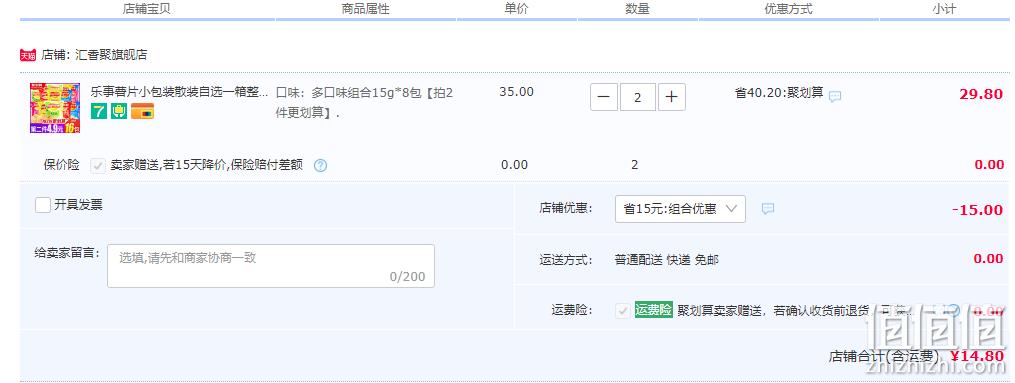
Task: Click the 店铺宝贝 column header
Action: click(146, 9)
